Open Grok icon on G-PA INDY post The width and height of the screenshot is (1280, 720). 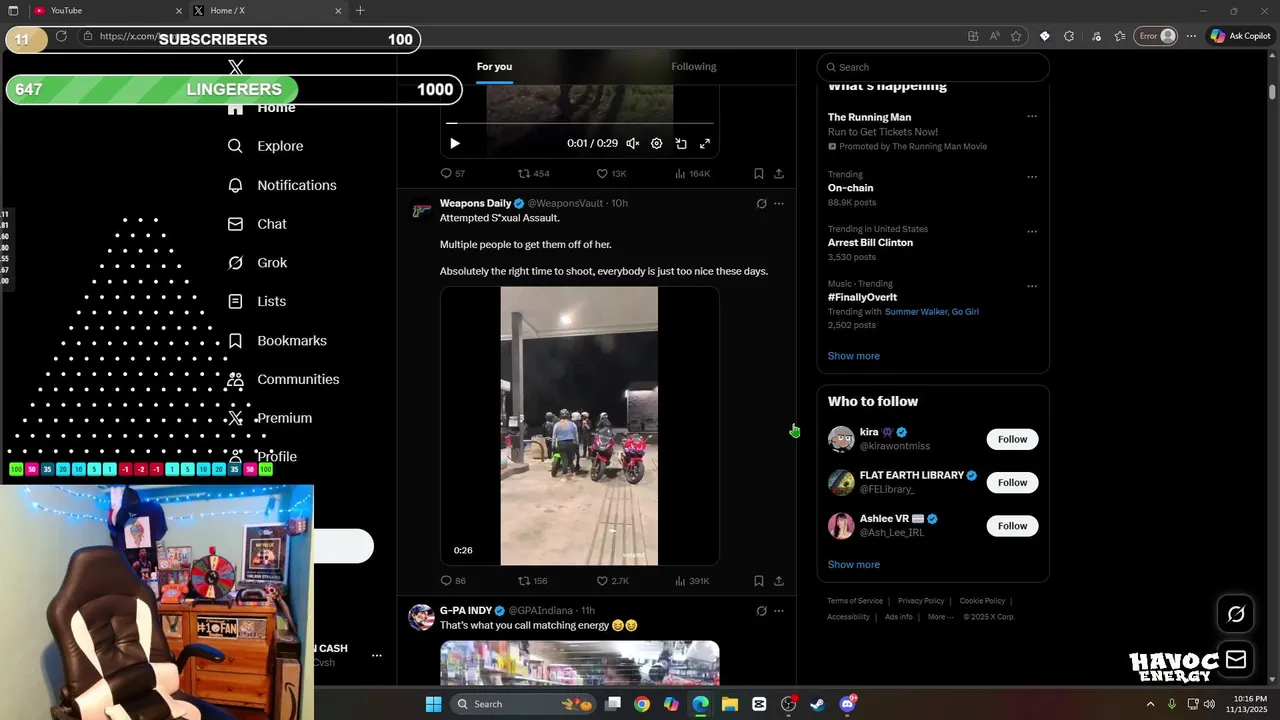(x=761, y=611)
